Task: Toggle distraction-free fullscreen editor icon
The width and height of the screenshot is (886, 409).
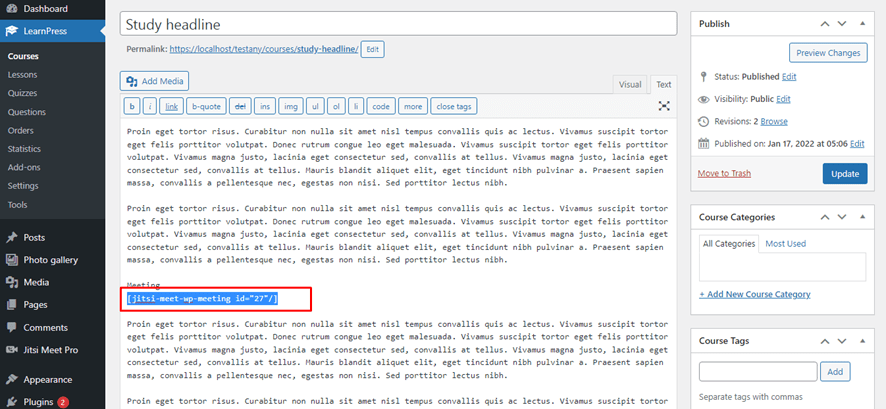Action: (x=664, y=106)
